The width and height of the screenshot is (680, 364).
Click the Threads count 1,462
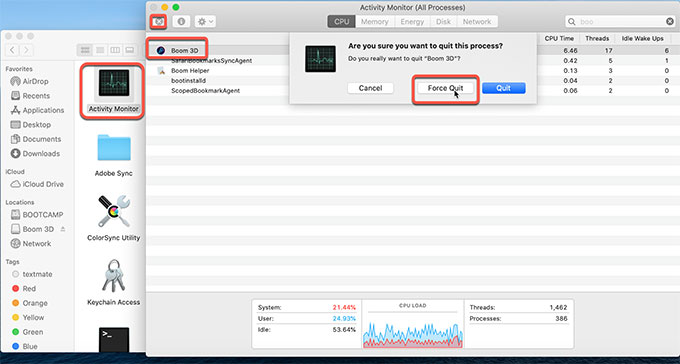coord(558,308)
